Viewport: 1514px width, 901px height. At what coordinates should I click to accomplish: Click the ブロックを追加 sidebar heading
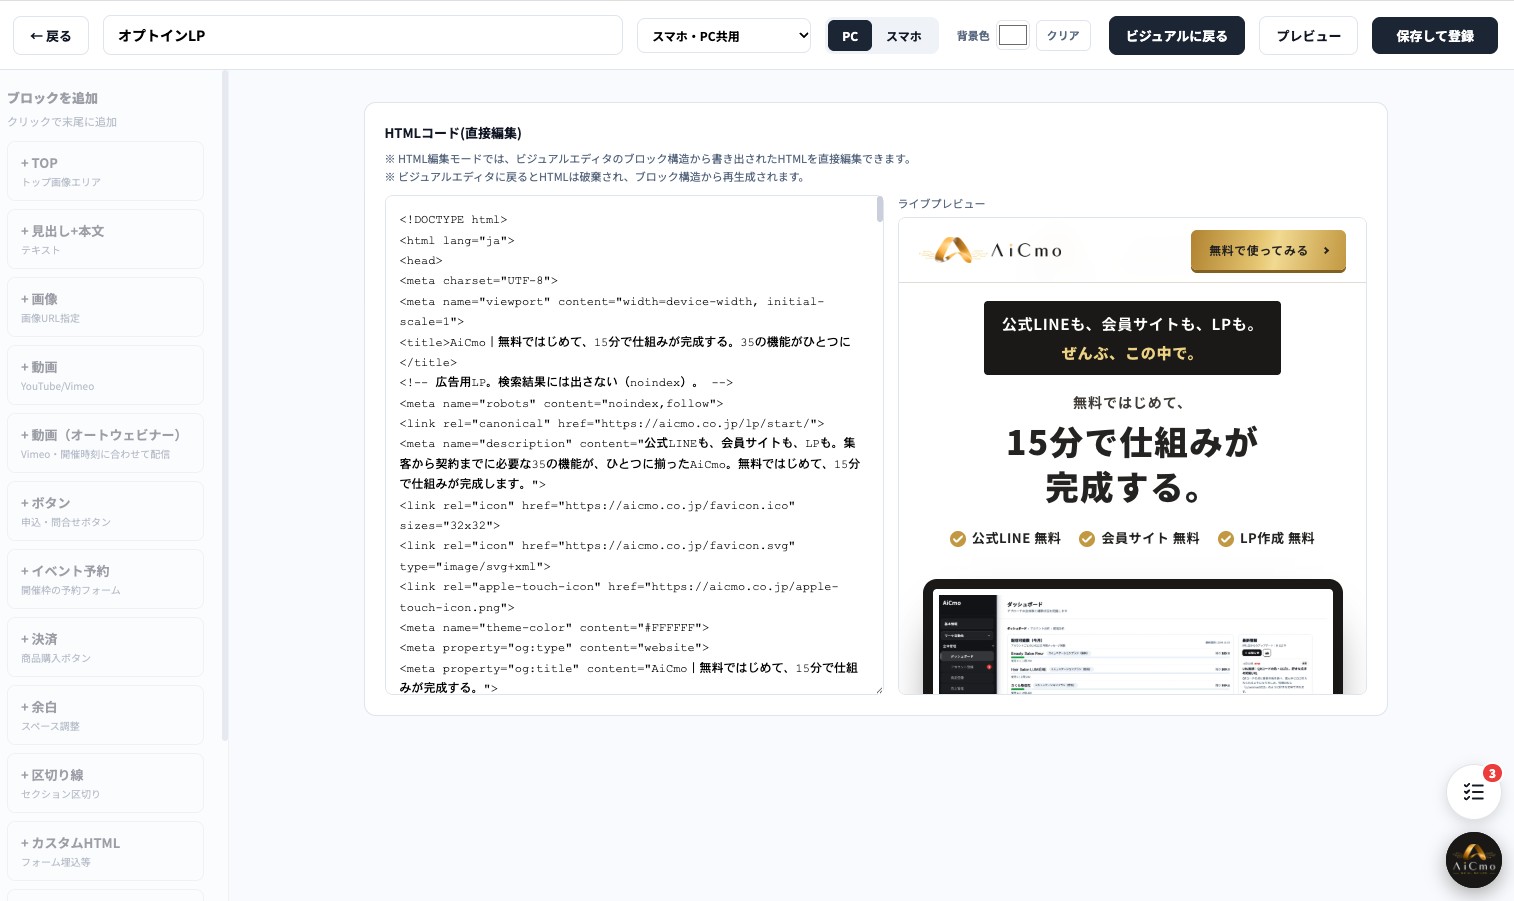pos(52,98)
